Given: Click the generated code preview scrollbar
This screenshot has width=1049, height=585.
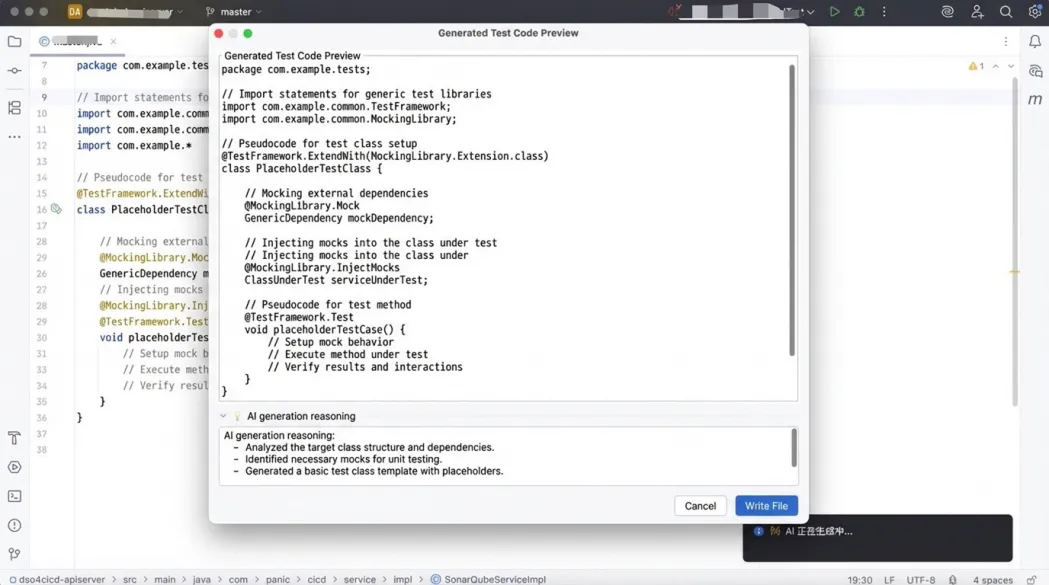Looking at the screenshot, I should tap(792, 210).
